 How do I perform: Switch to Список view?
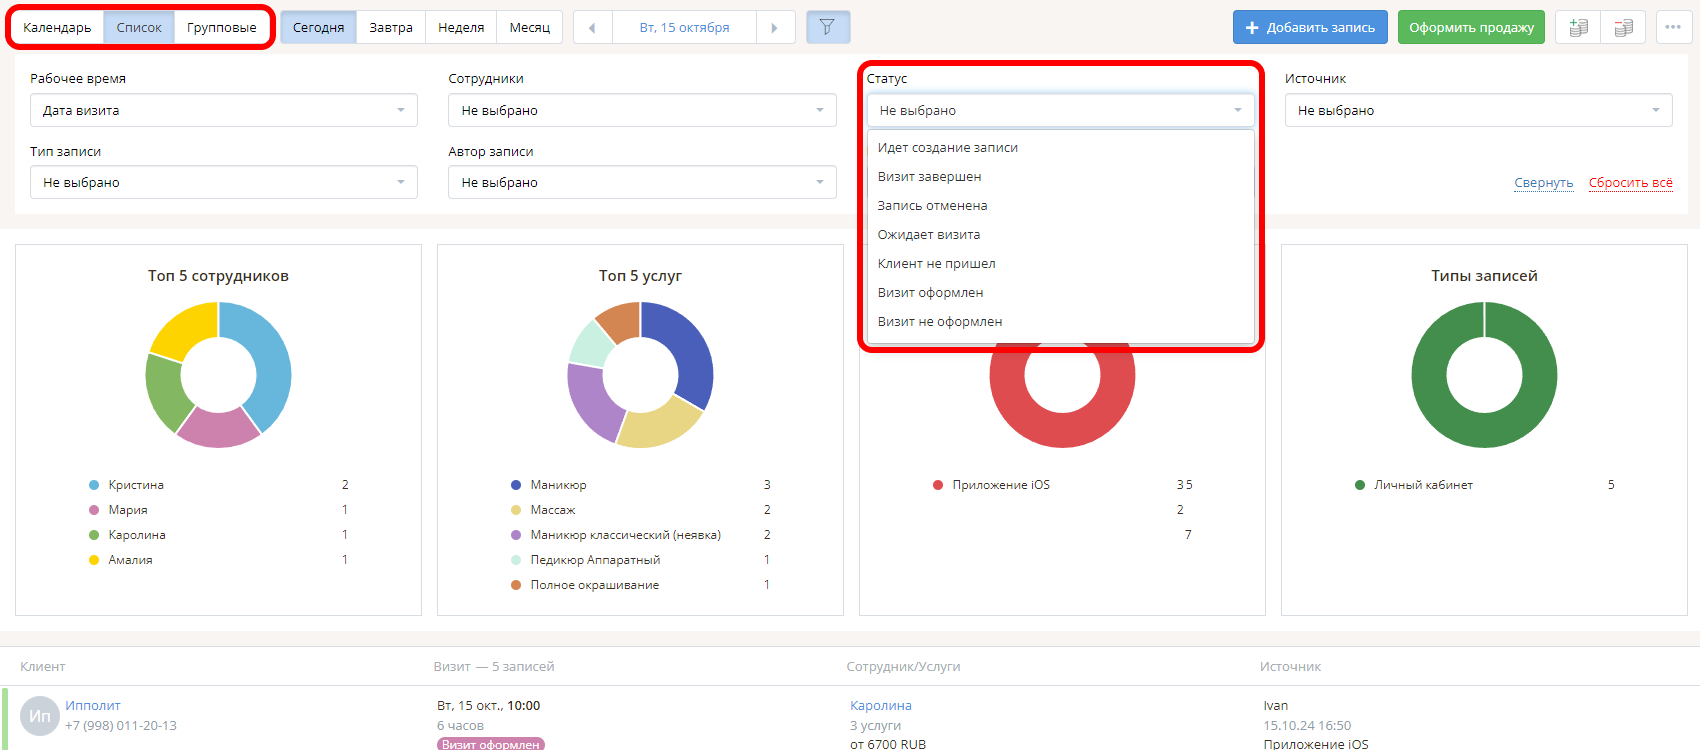[139, 27]
